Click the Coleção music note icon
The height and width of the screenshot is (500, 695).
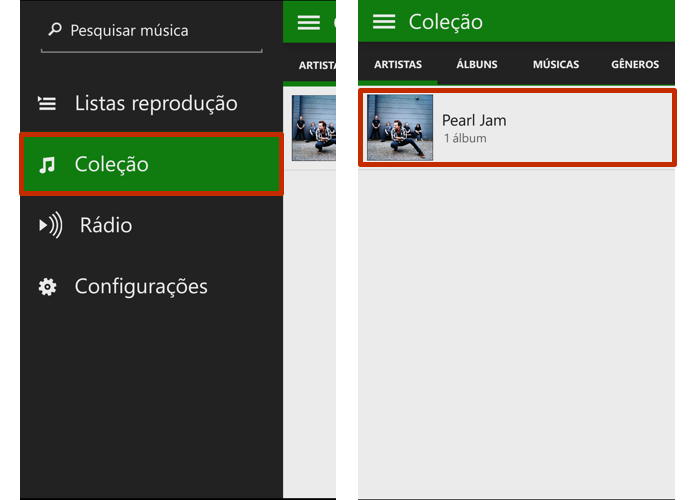(x=47, y=164)
